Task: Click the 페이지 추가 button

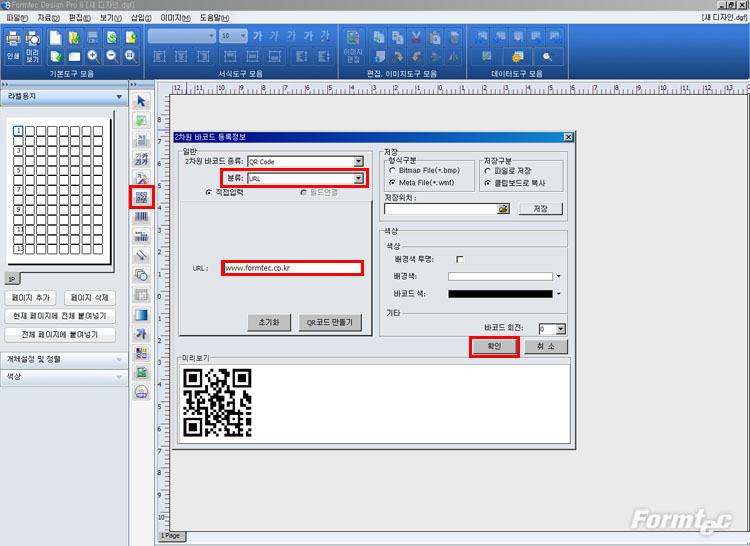Action: tap(31, 297)
